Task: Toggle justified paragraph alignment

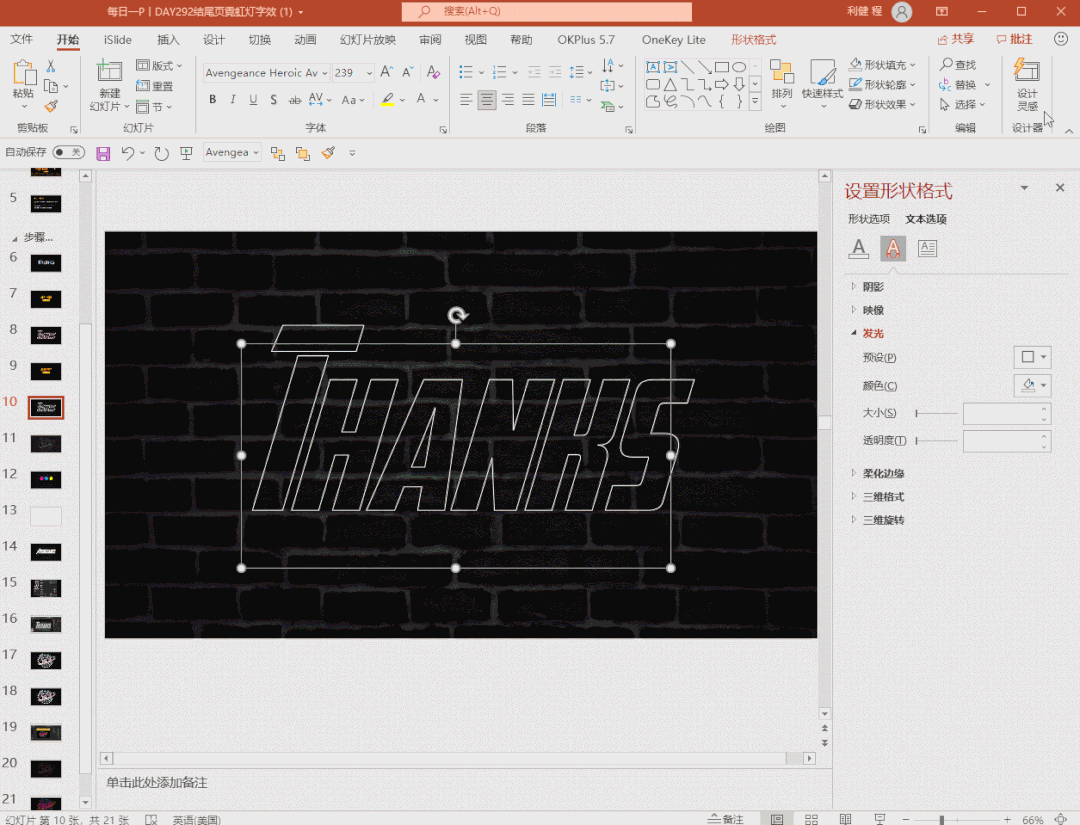Action: coord(528,101)
